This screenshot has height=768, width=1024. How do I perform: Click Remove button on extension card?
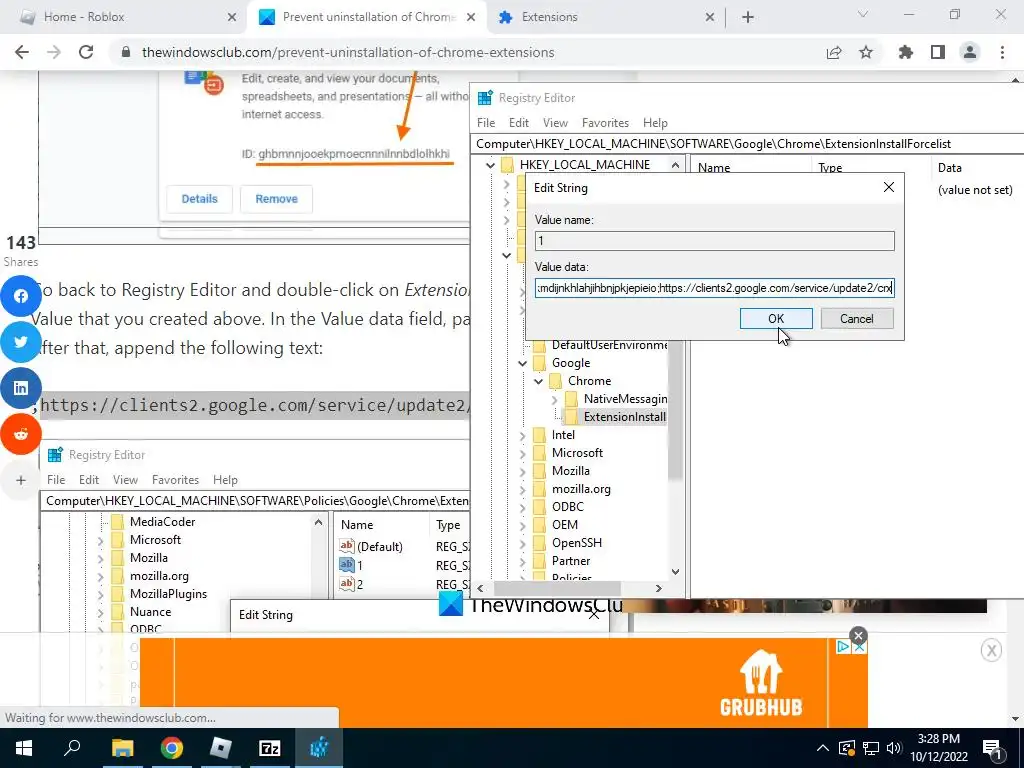click(x=276, y=199)
